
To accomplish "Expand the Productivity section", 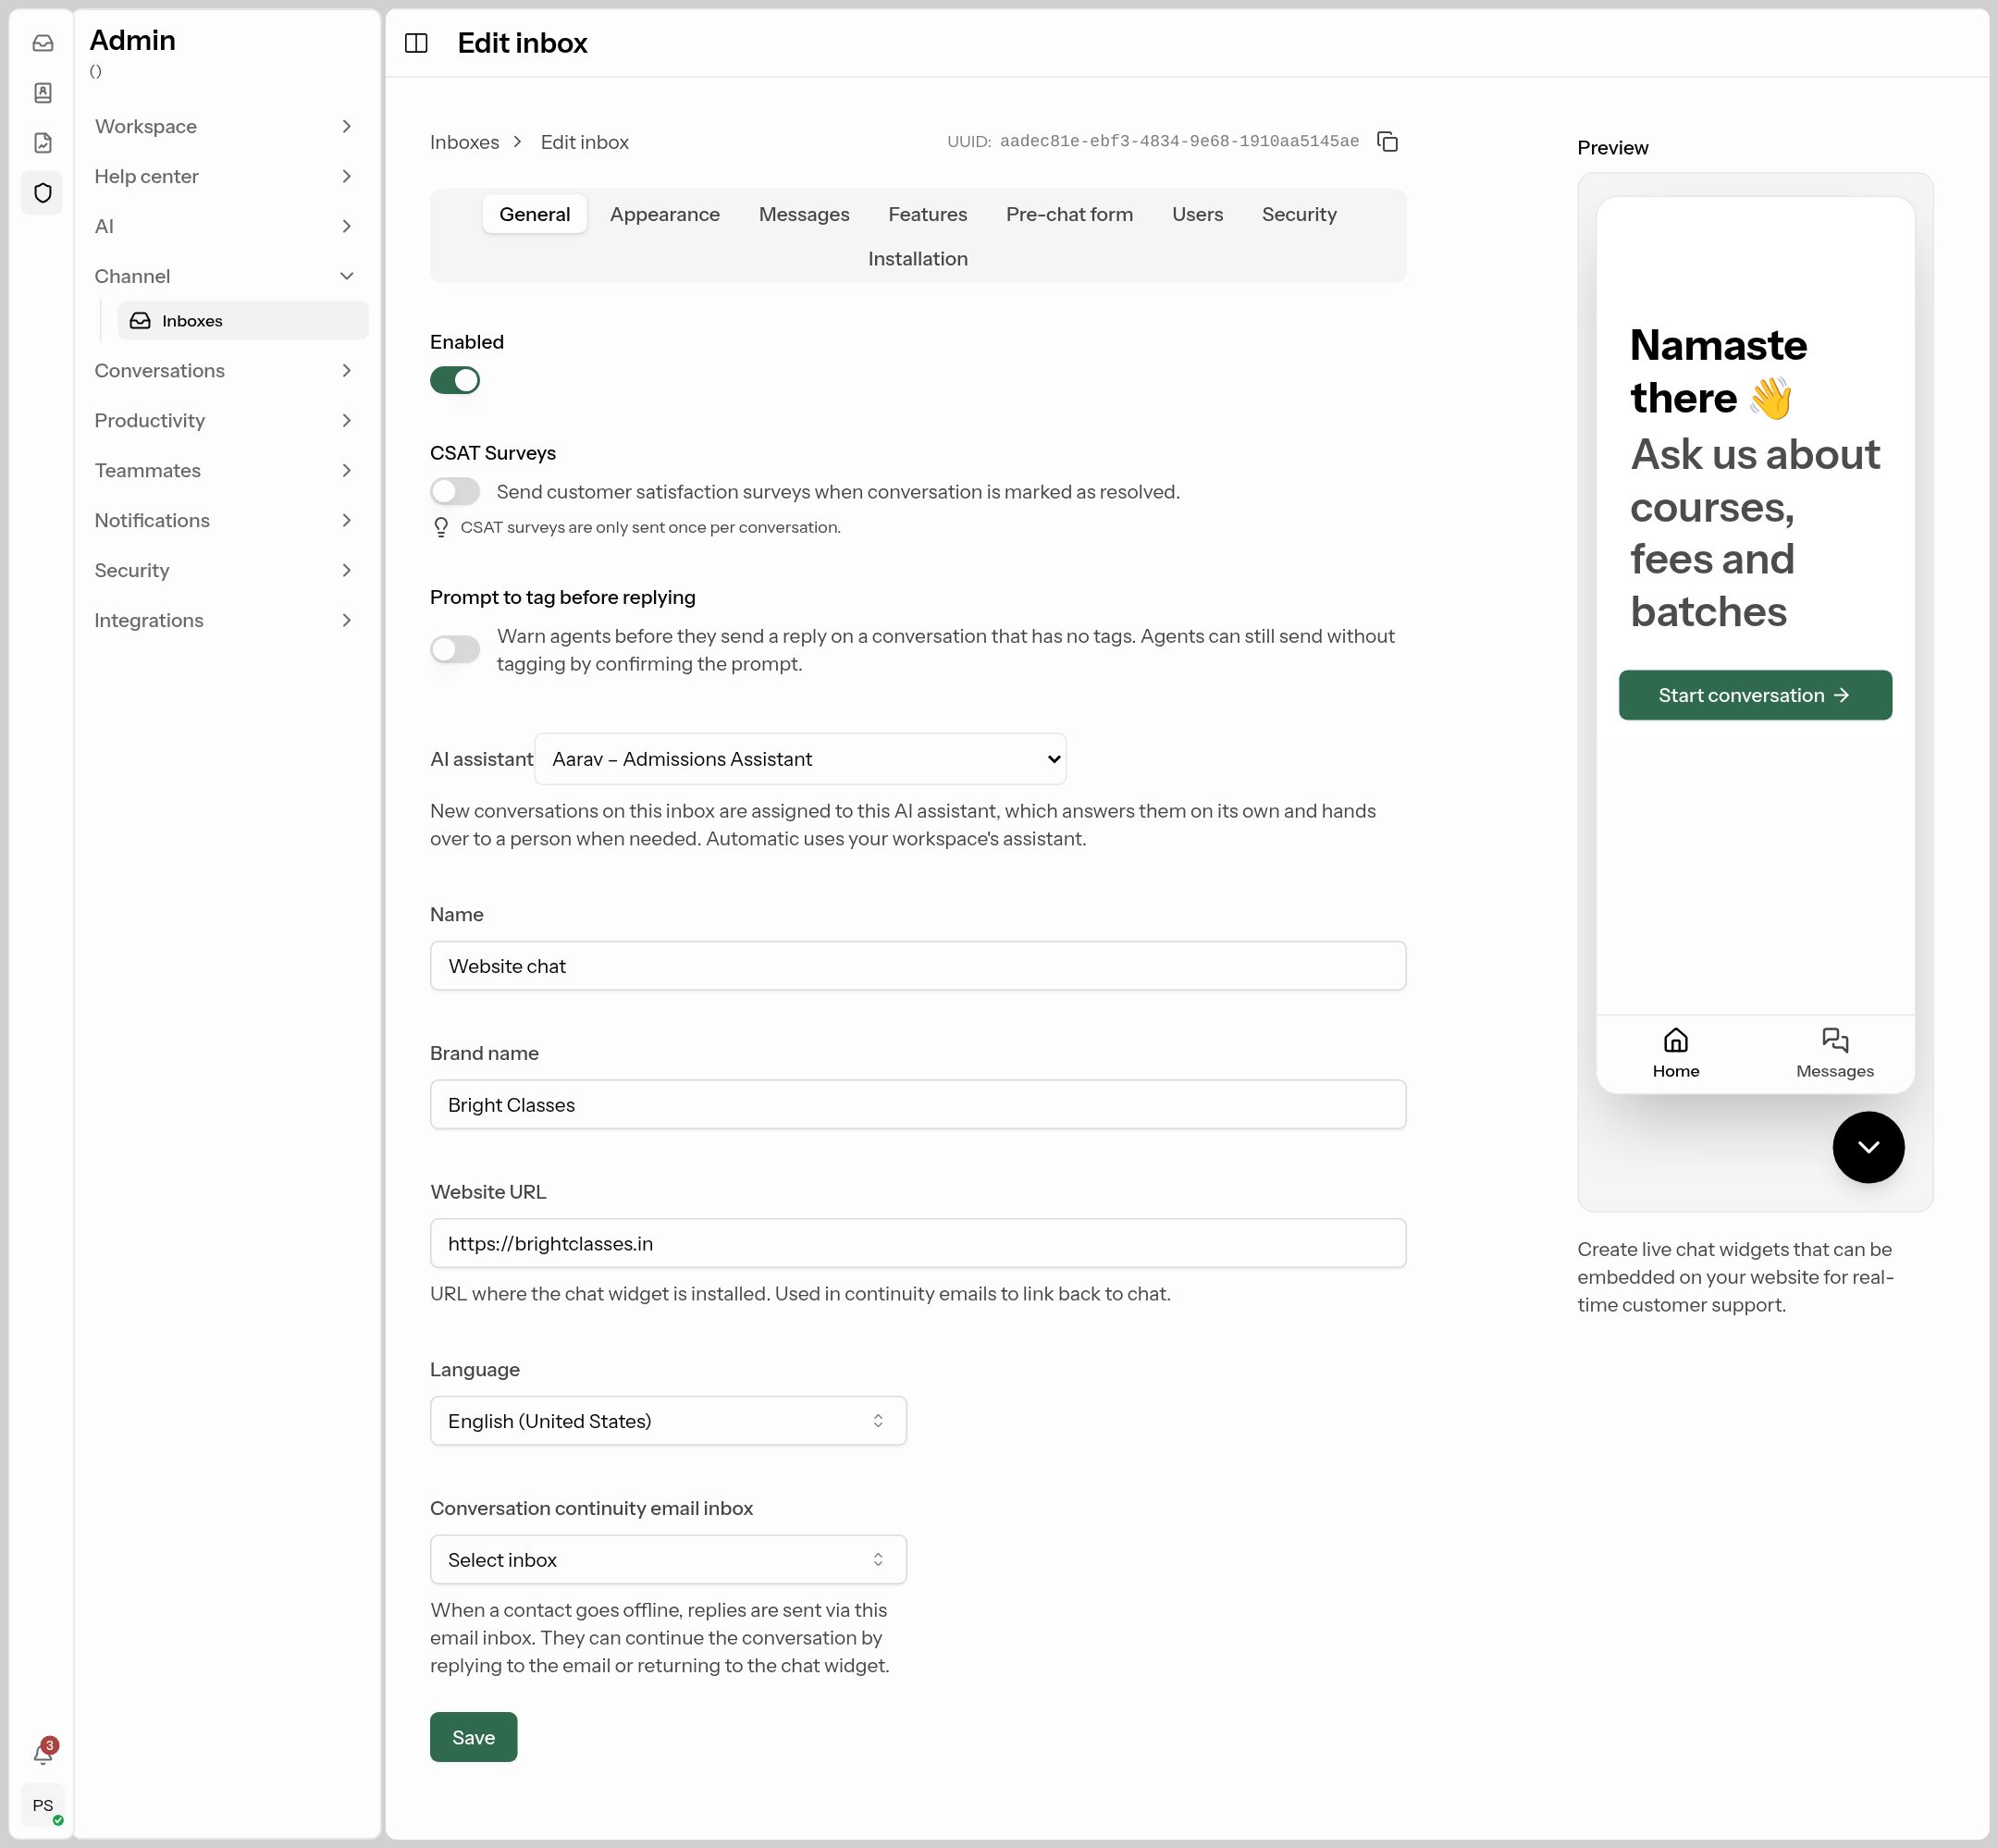I will point(224,420).
